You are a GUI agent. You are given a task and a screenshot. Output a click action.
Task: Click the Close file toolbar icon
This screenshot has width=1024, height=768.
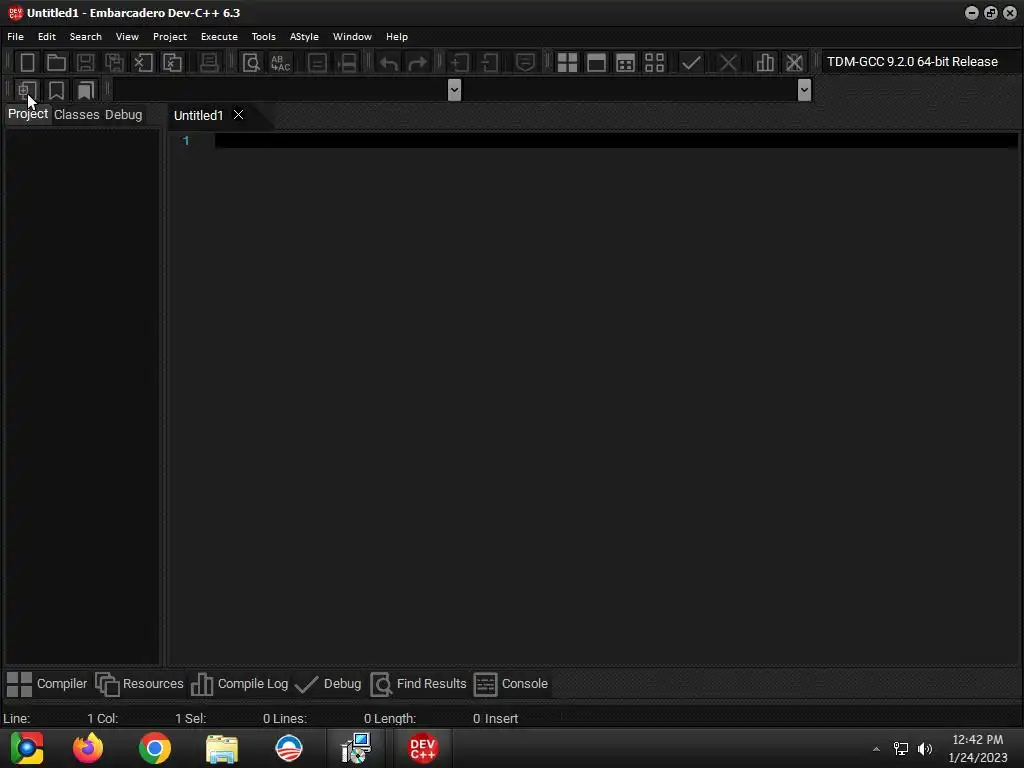pos(143,63)
